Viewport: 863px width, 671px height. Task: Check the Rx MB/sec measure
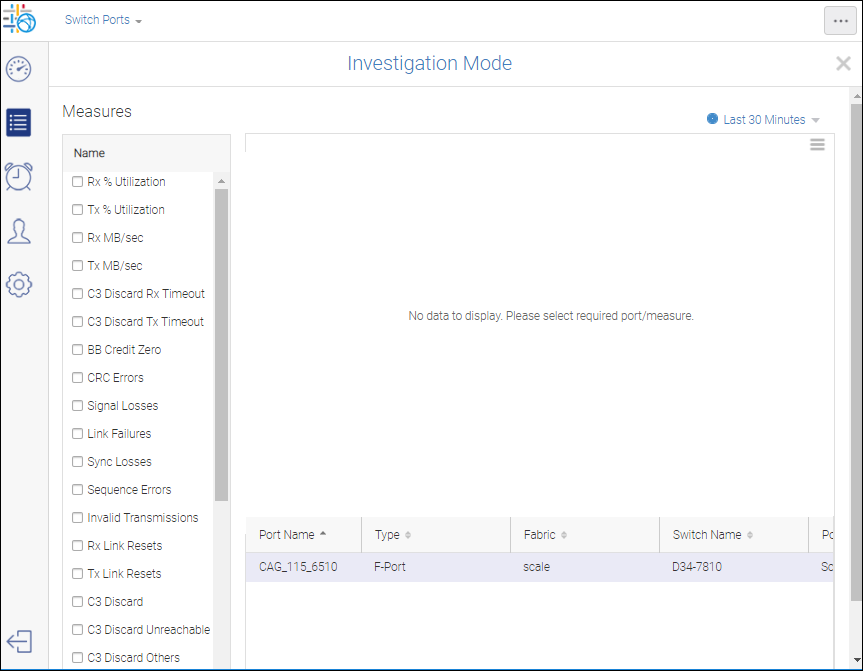(x=78, y=238)
